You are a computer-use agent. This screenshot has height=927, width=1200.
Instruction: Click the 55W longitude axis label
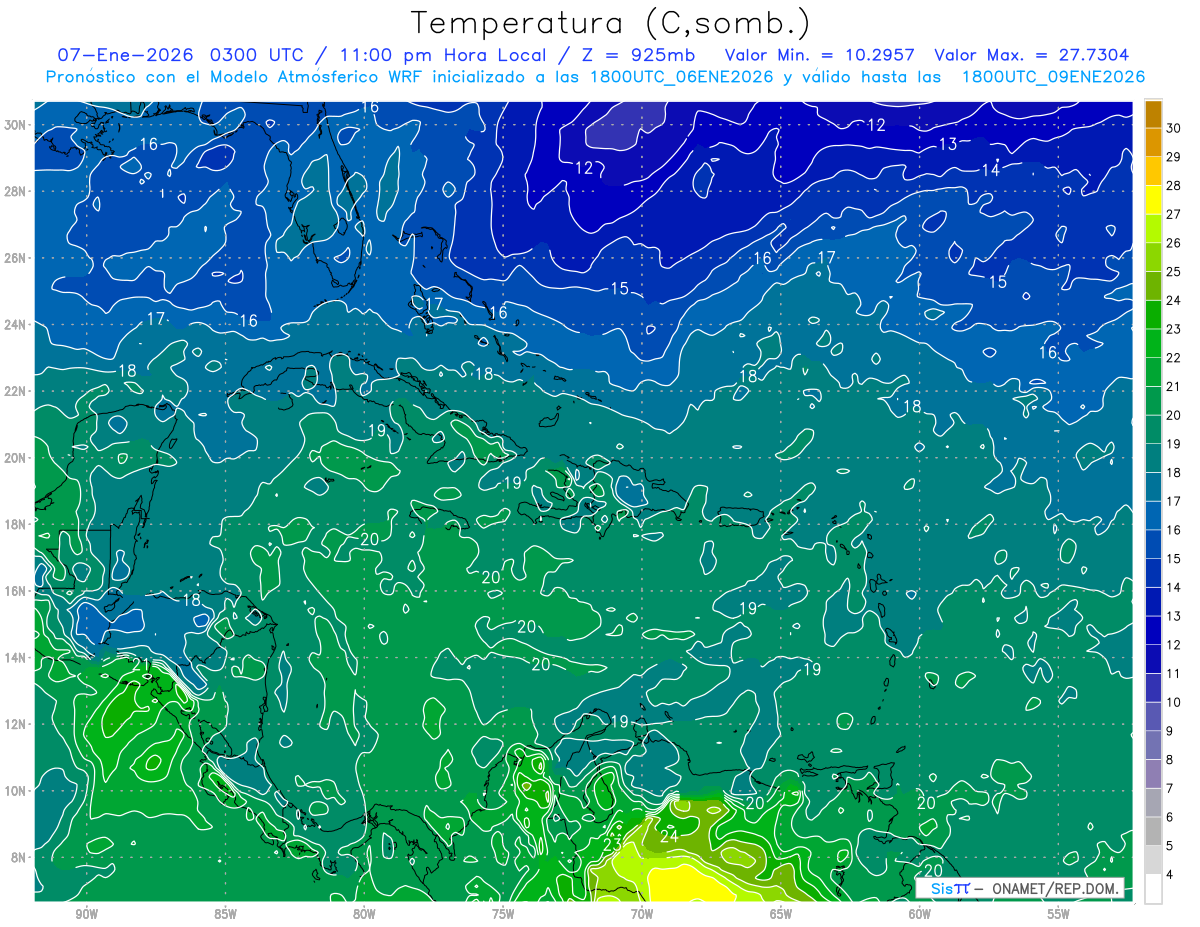(x=1059, y=914)
